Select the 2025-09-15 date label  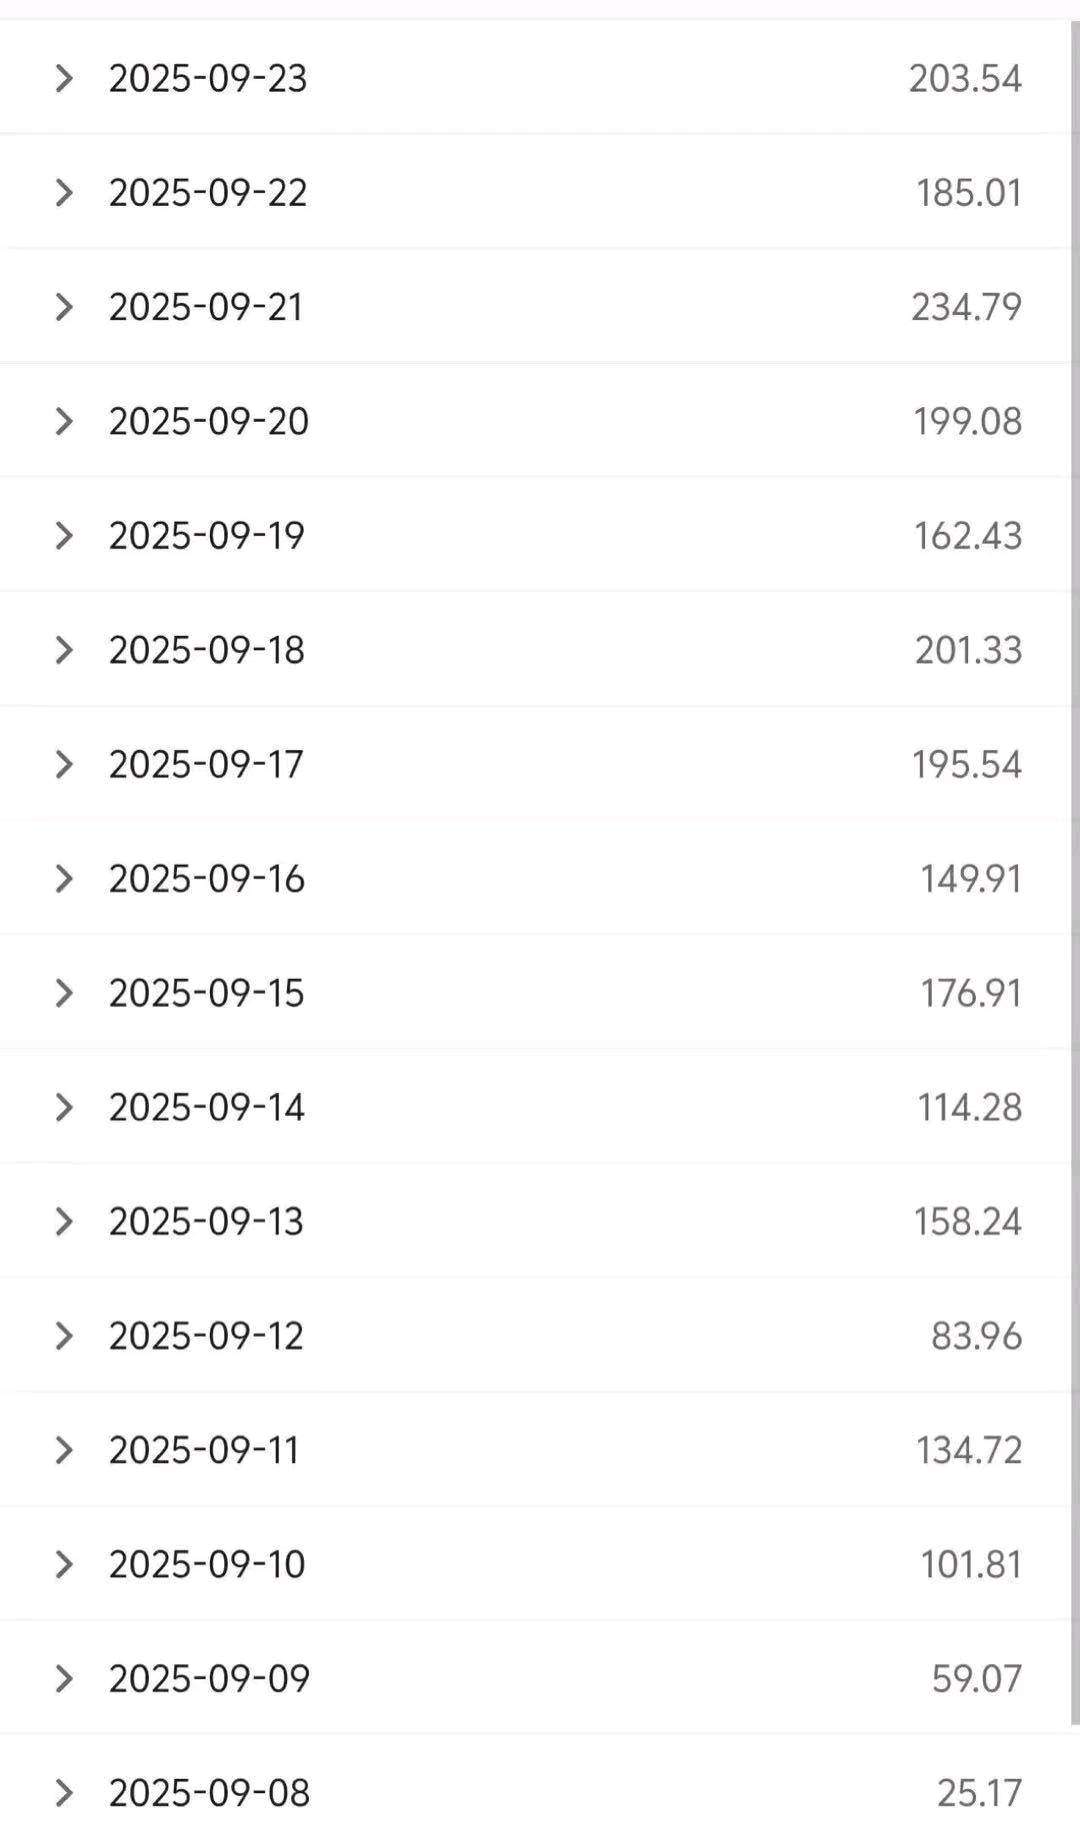click(206, 993)
